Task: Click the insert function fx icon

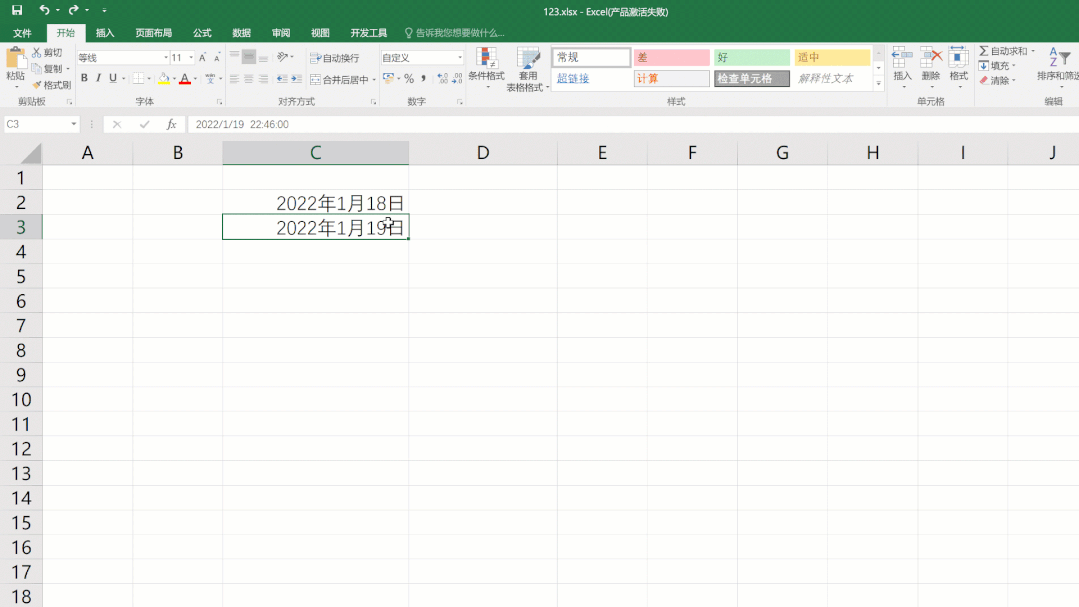Action: (x=171, y=125)
